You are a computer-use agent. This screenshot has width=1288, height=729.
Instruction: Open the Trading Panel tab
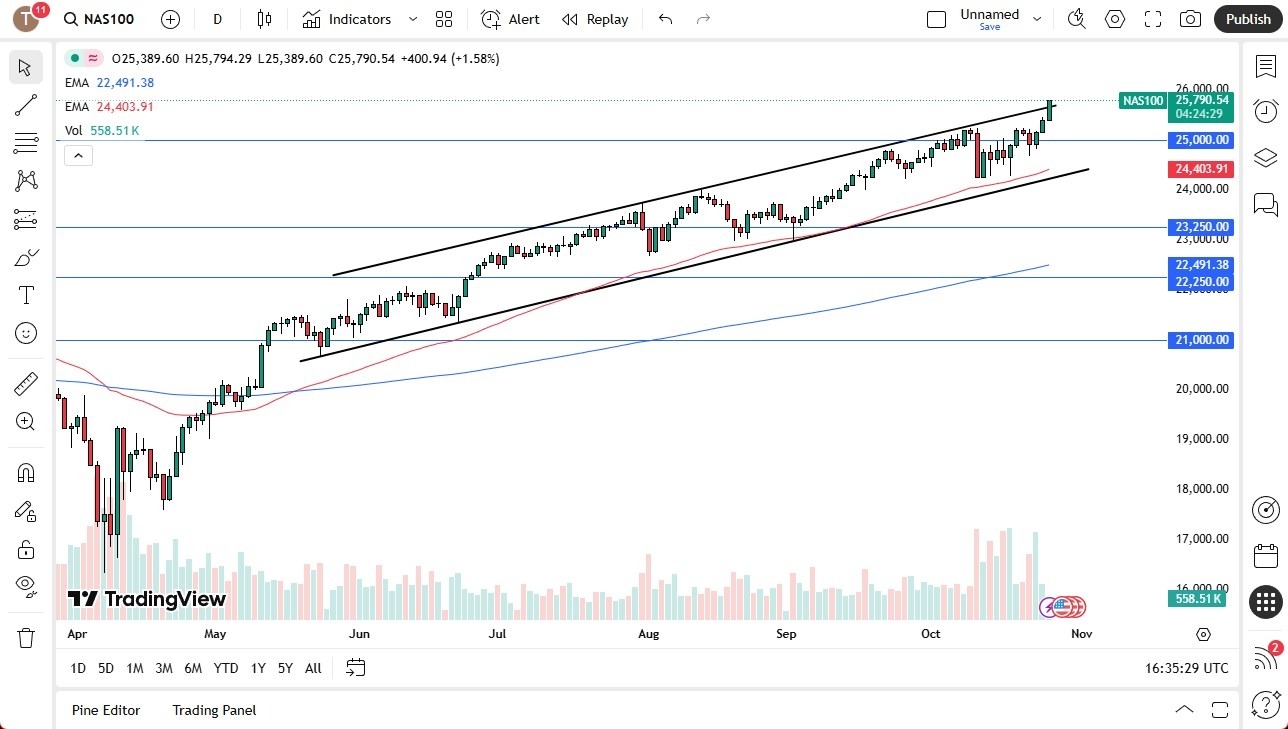(x=213, y=710)
